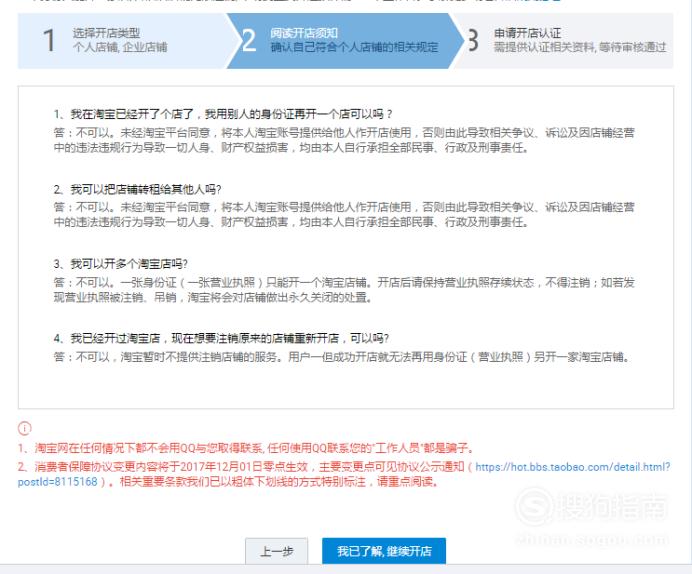Click question '我可以开多个淘宝店吗?'
This screenshot has height=574, width=692.
tap(120, 264)
